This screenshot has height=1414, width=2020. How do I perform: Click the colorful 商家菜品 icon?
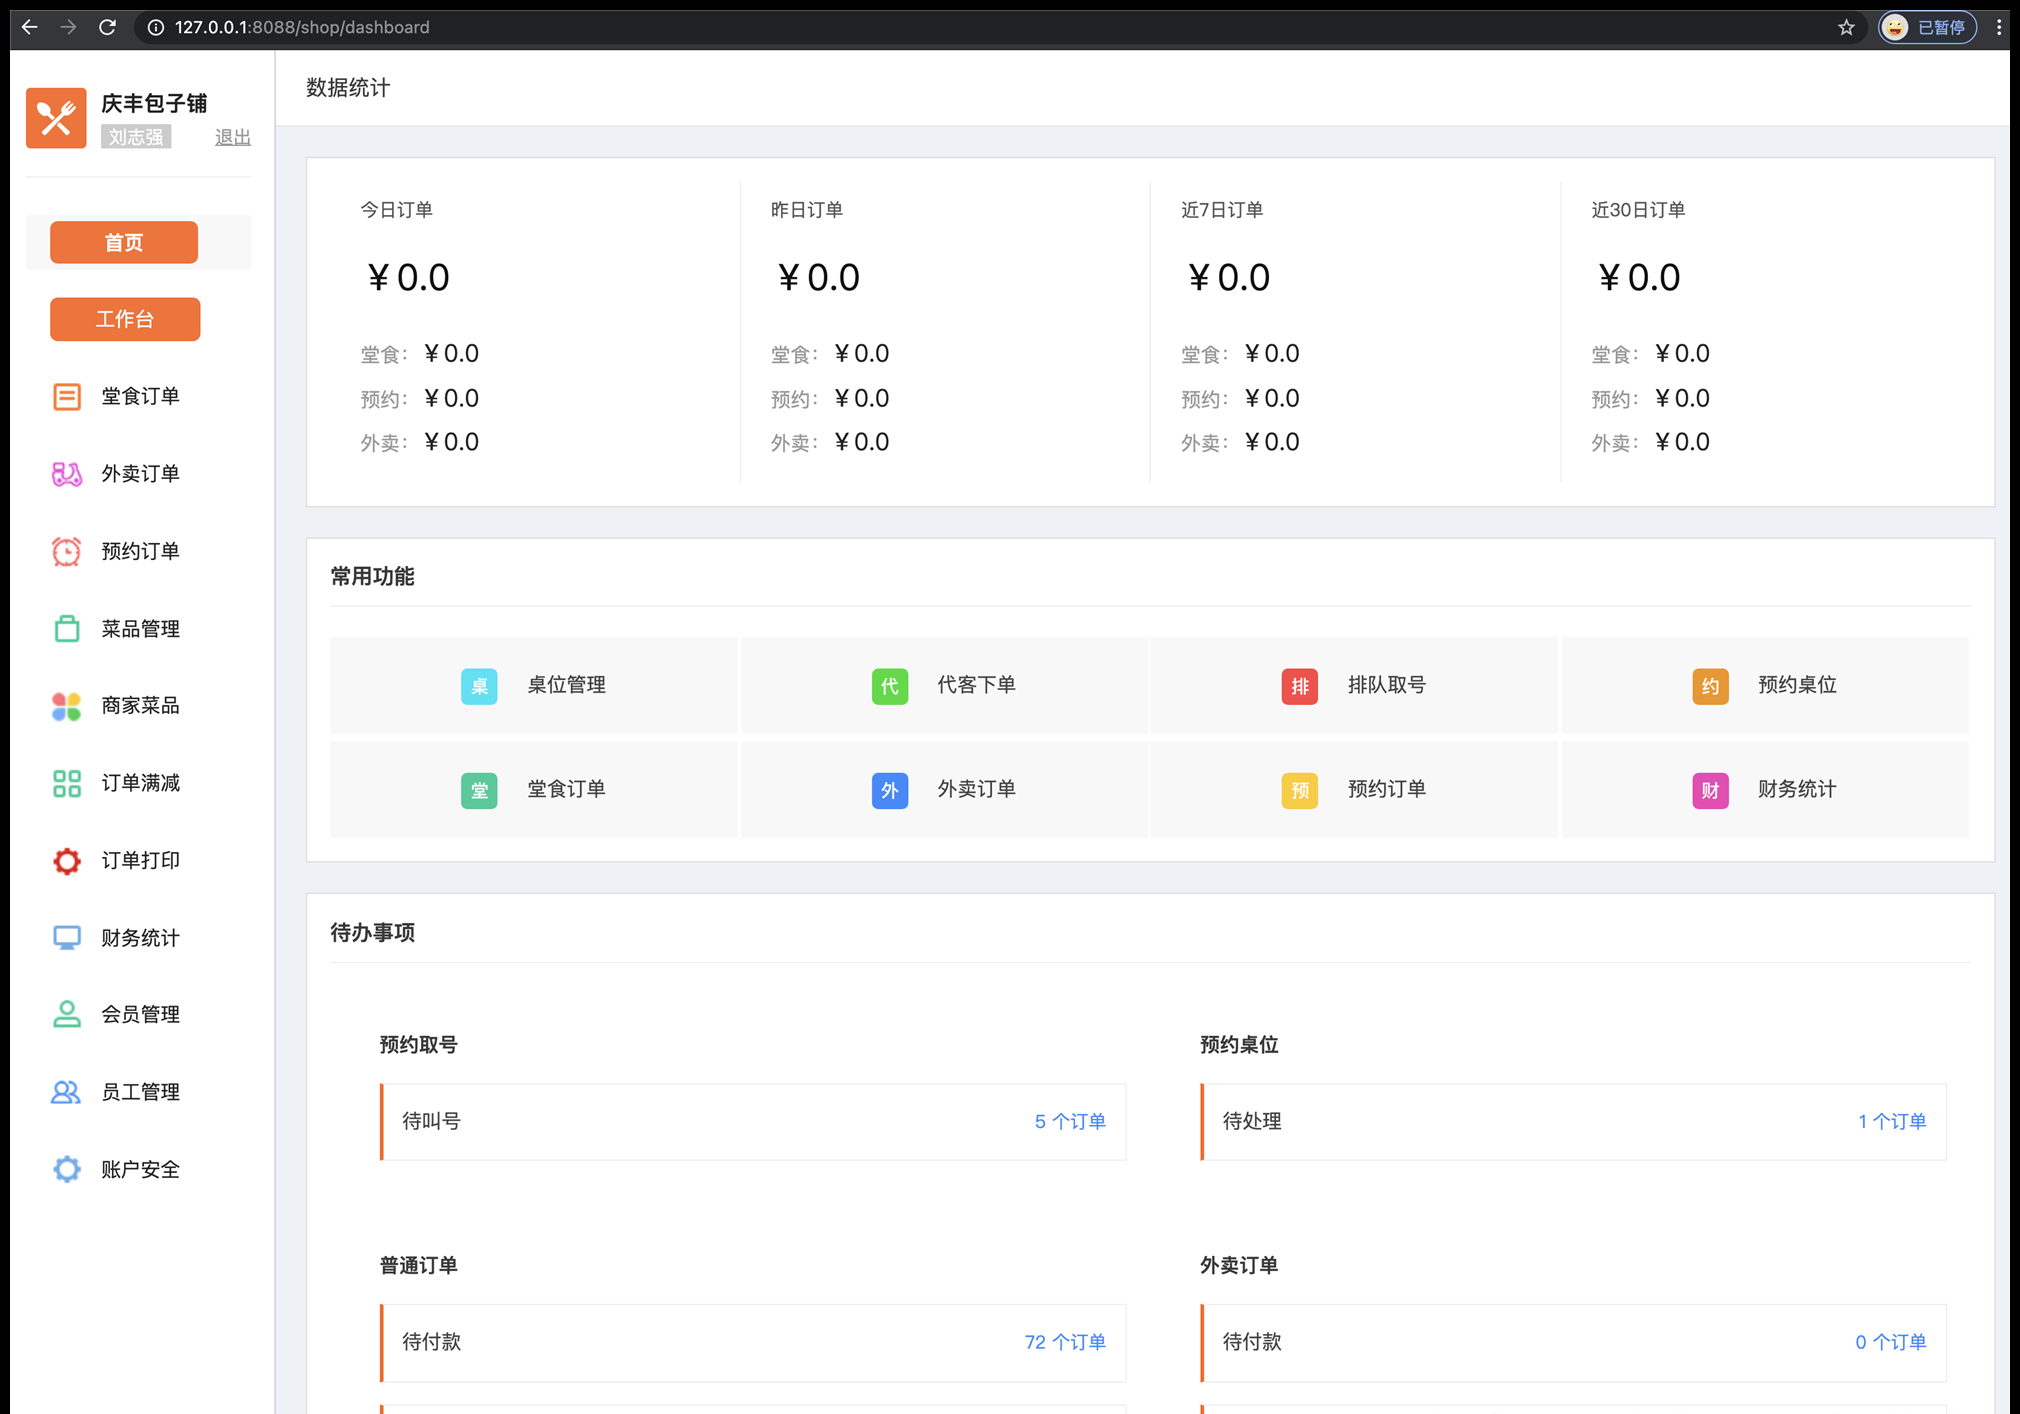[66, 706]
